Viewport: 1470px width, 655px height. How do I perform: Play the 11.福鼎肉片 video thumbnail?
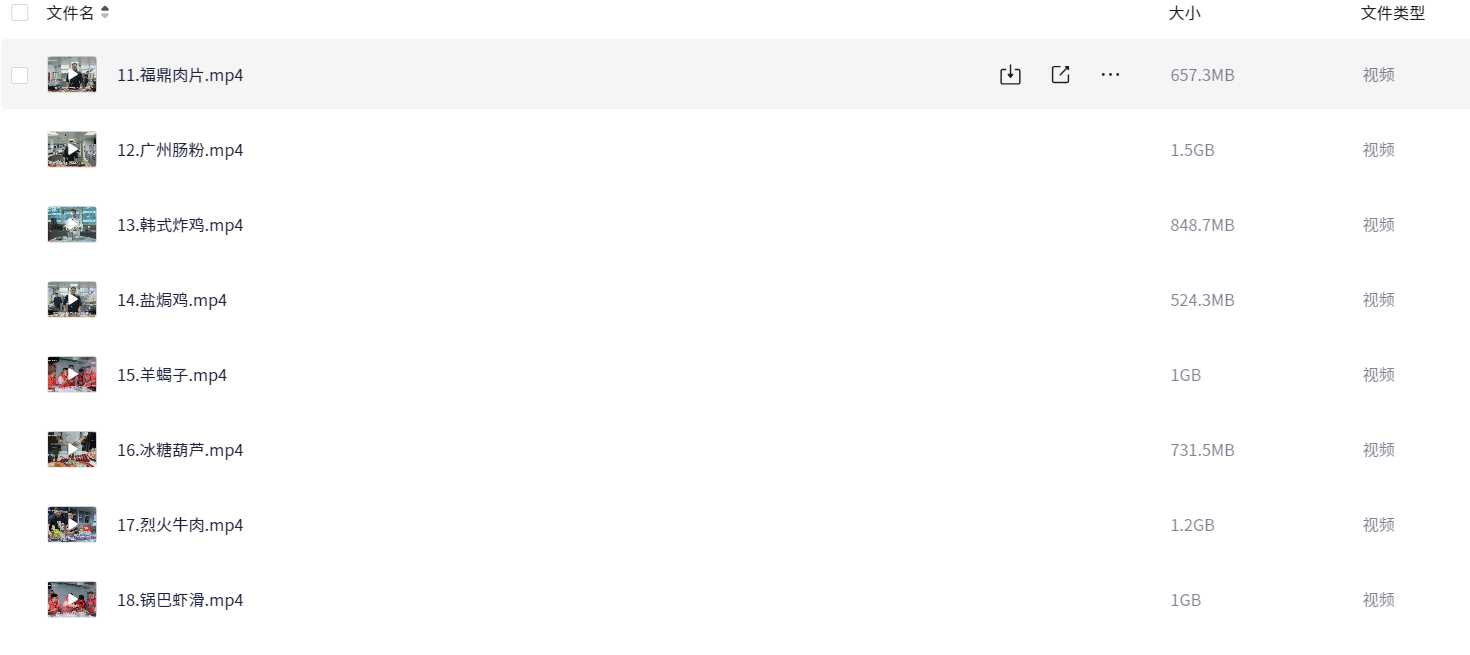point(72,75)
